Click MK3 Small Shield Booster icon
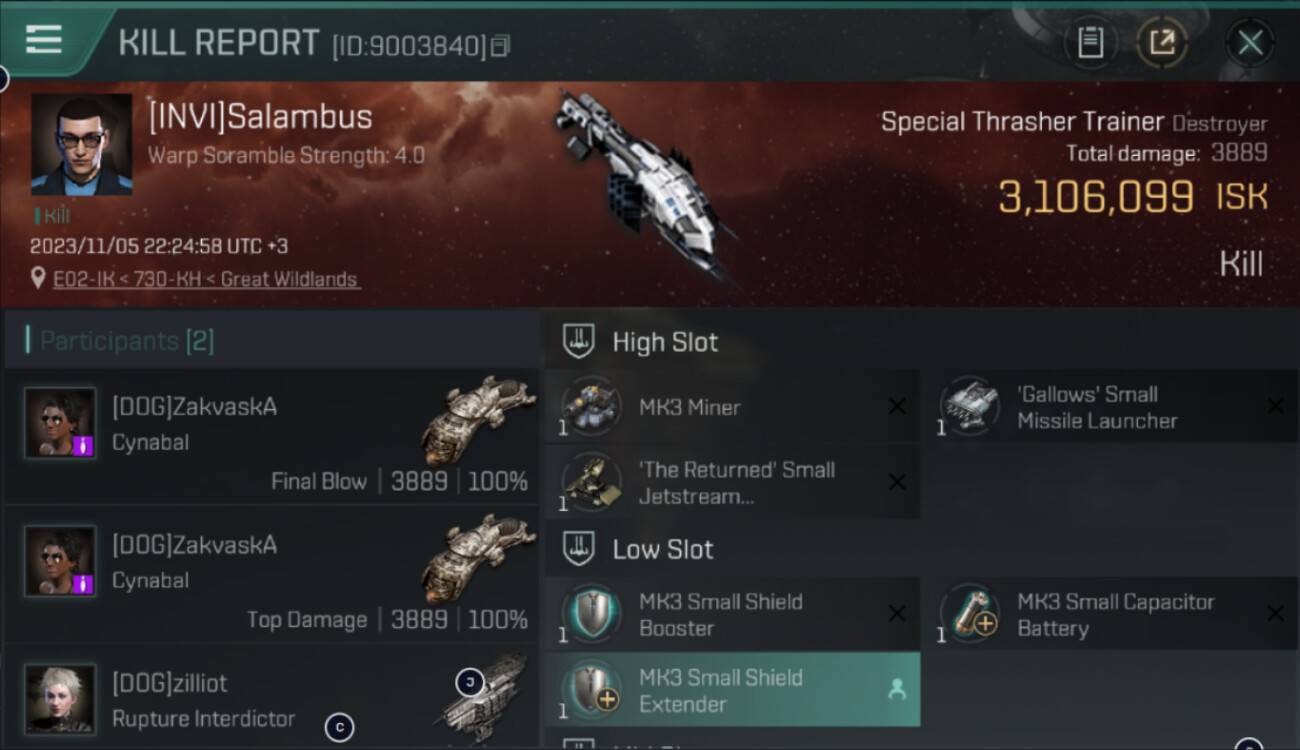Image resolution: width=1300 pixels, height=750 pixels. [591, 614]
